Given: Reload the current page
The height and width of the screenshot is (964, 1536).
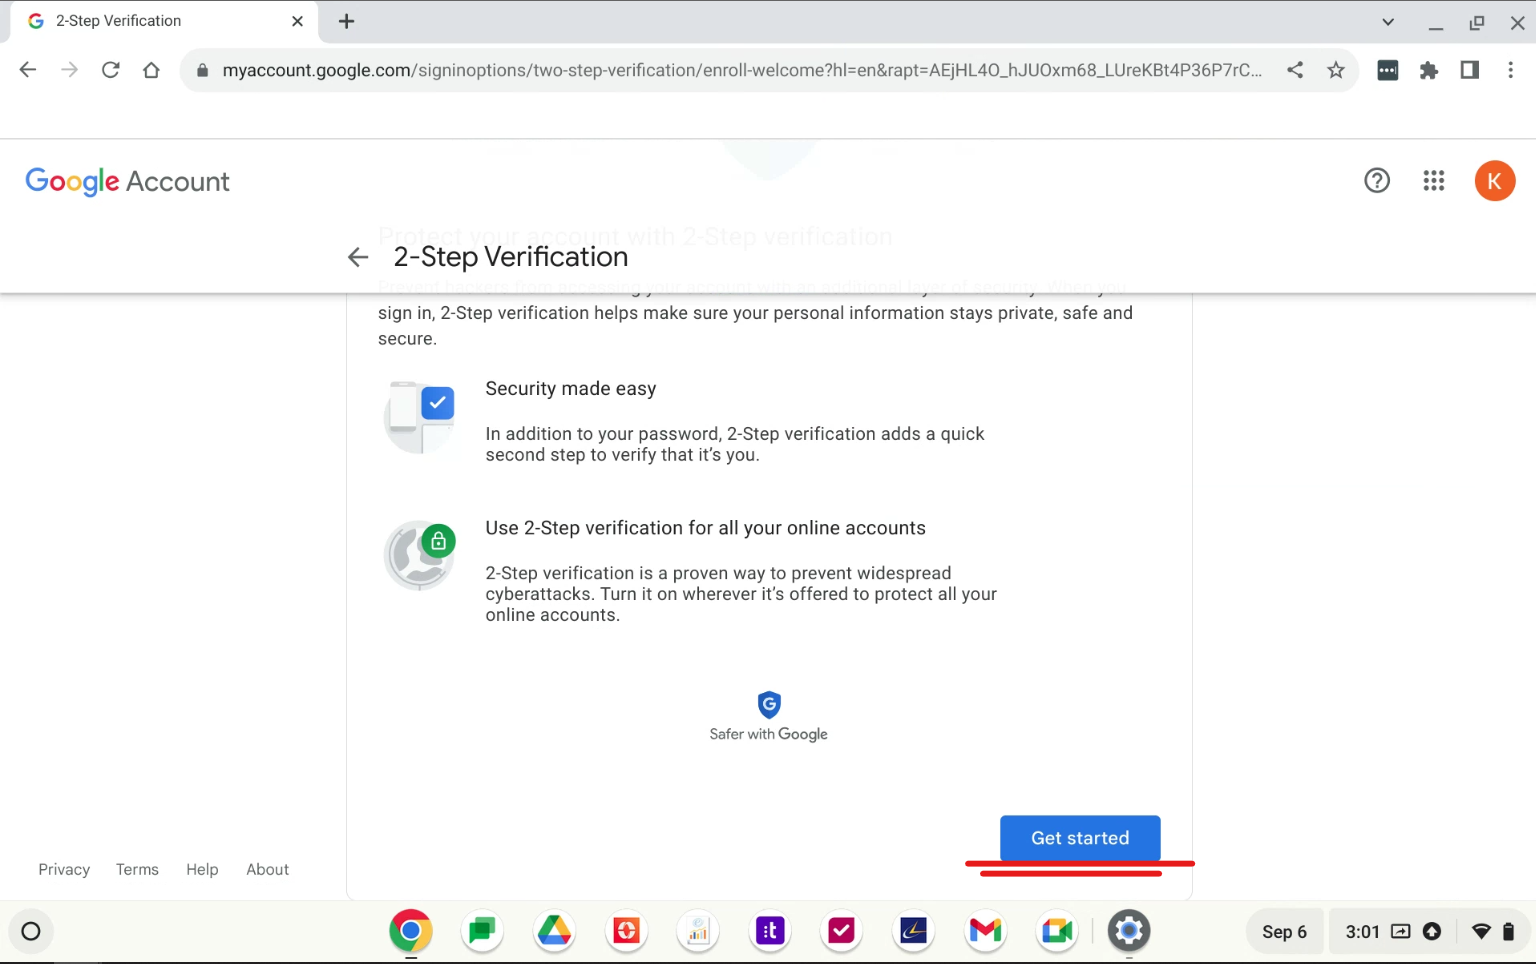Looking at the screenshot, I should click(110, 70).
